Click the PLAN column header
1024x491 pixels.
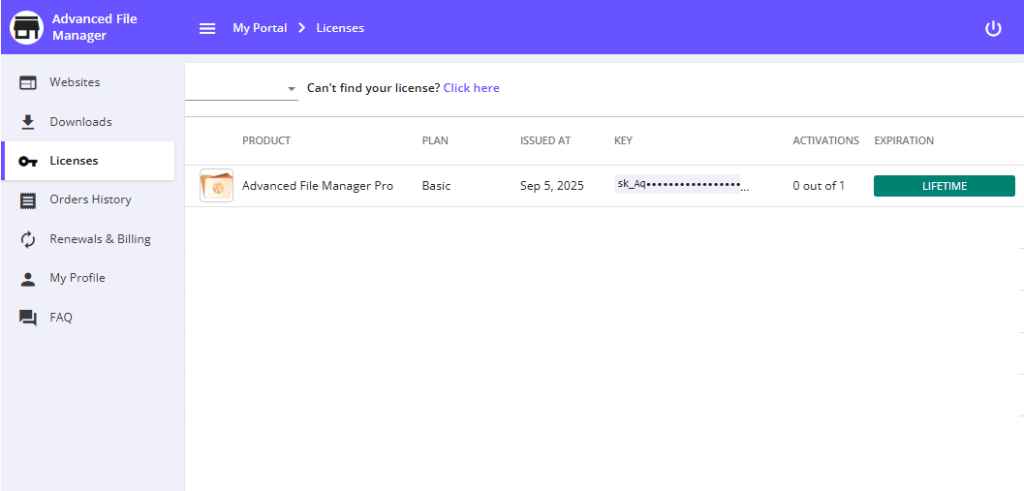[435, 140]
